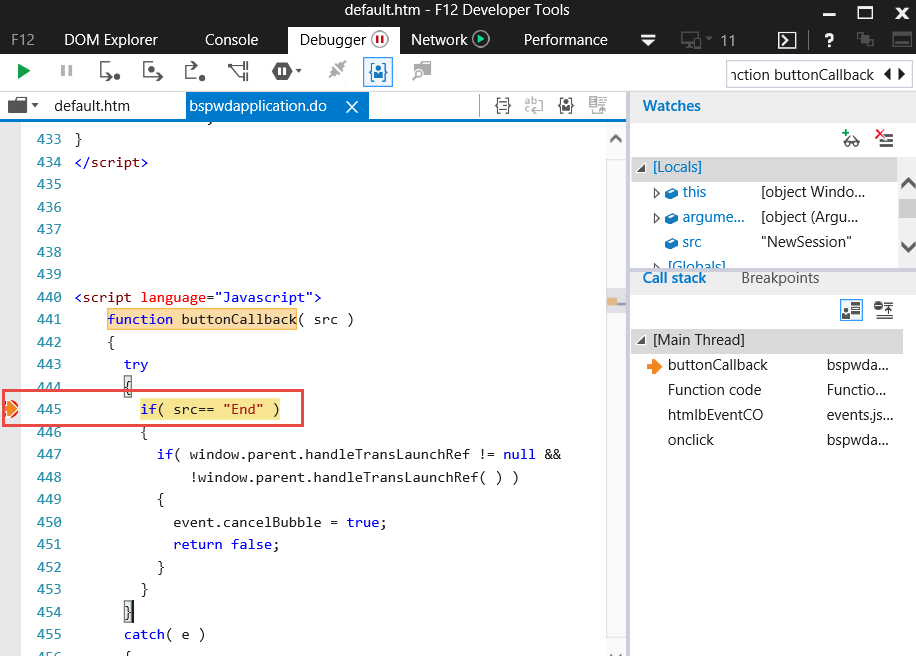Viewport: 916px width, 656px height.
Task: Collapse the [Locals] section
Action: click(x=641, y=168)
